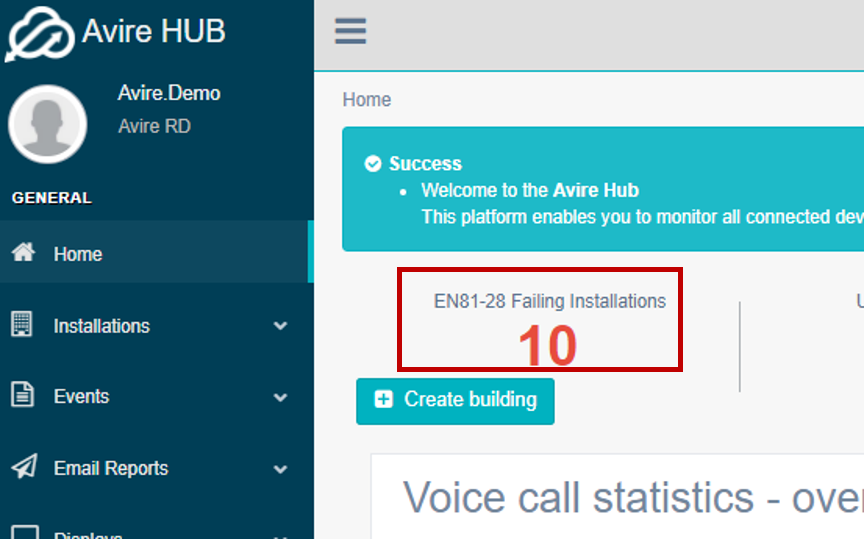Expand the Email Reports chevron
Image resolution: width=864 pixels, height=539 pixels.
tap(280, 469)
